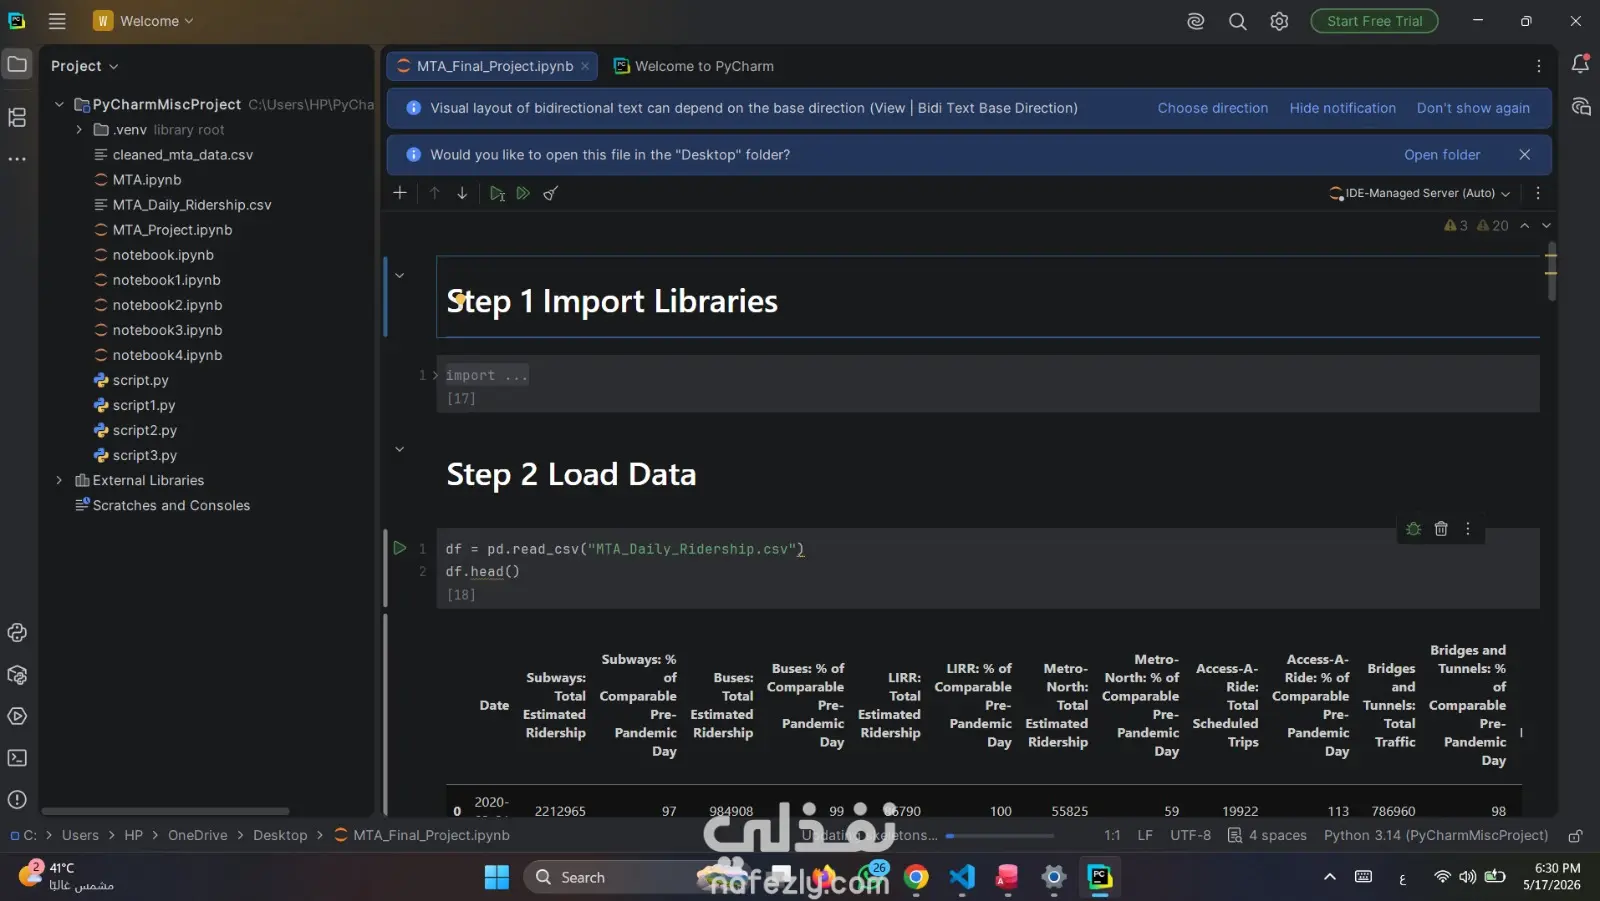This screenshot has width=1600, height=901.
Task: Click Don't show again link
Action: (1473, 108)
